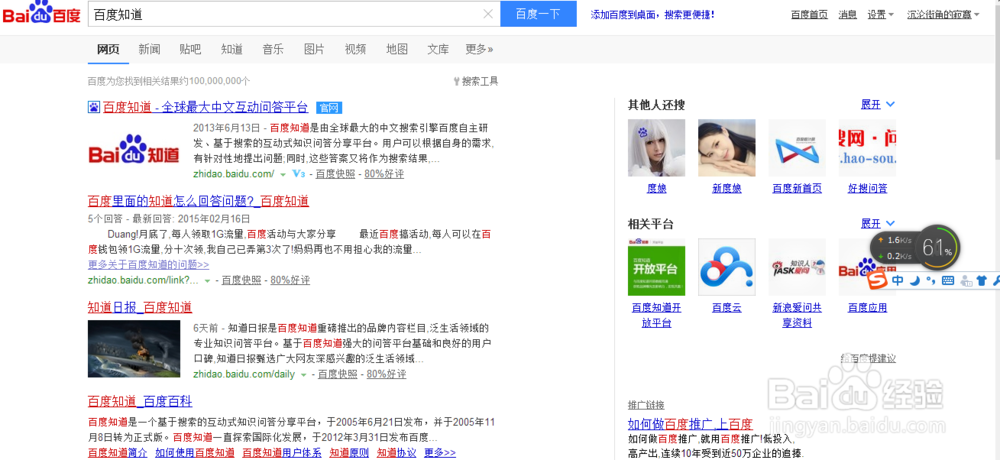This screenshot has height=460, width=1000.
Task: Click the 度娘 thumbnail image
Action: click(656, 147)
